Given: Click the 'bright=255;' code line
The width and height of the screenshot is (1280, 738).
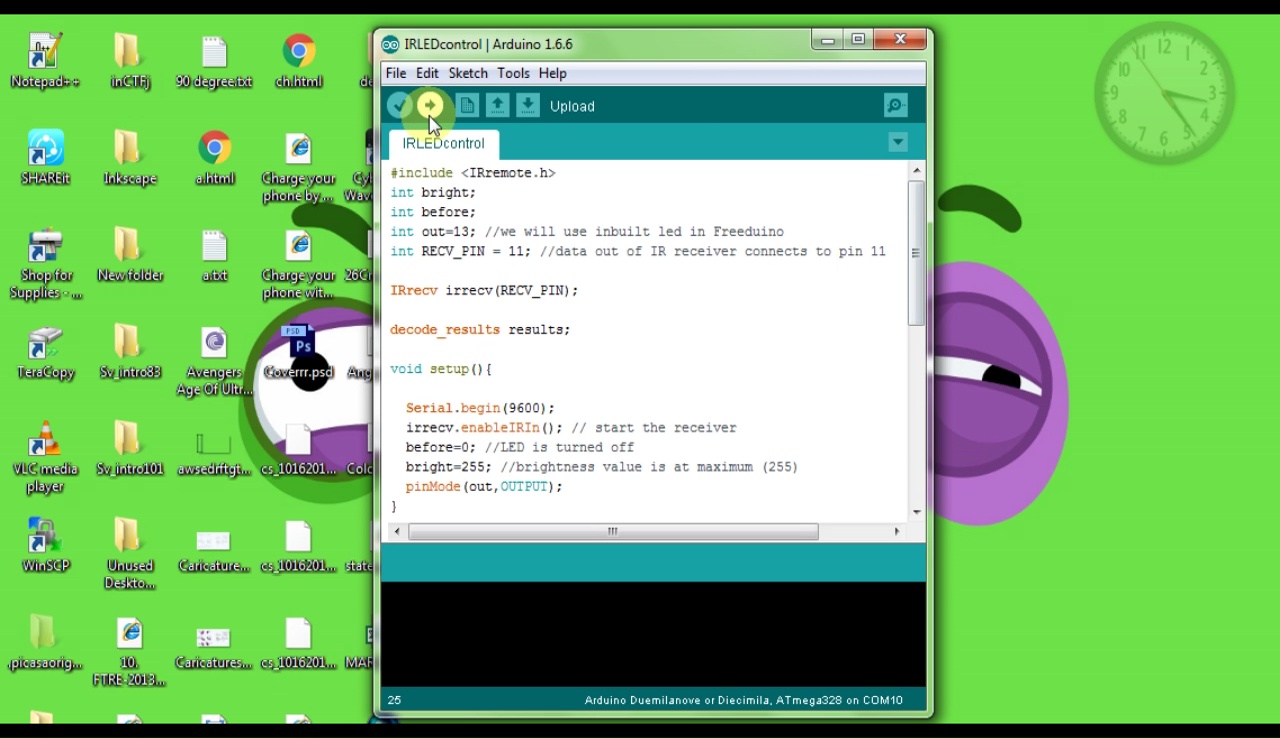Looking at the screenshot, I should (601, 467).
